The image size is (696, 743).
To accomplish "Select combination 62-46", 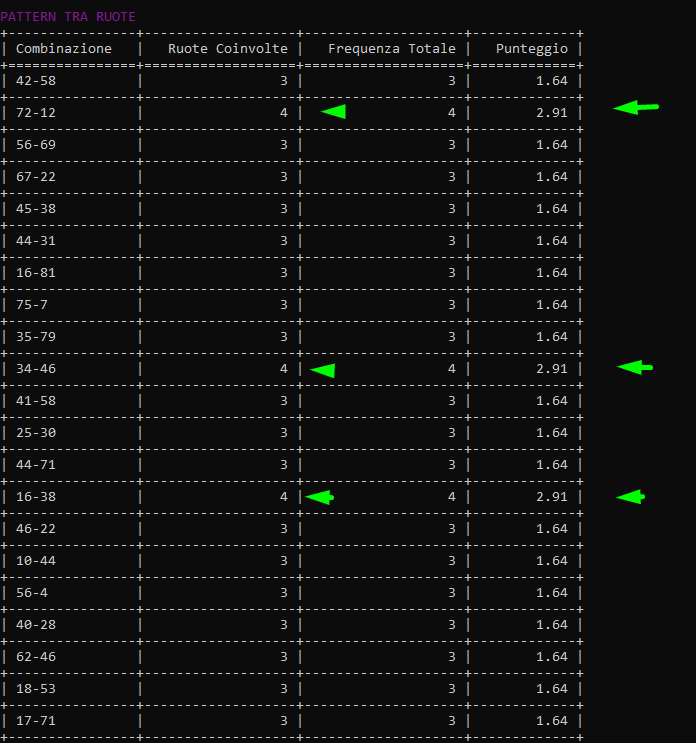I will tap(36, 657).
